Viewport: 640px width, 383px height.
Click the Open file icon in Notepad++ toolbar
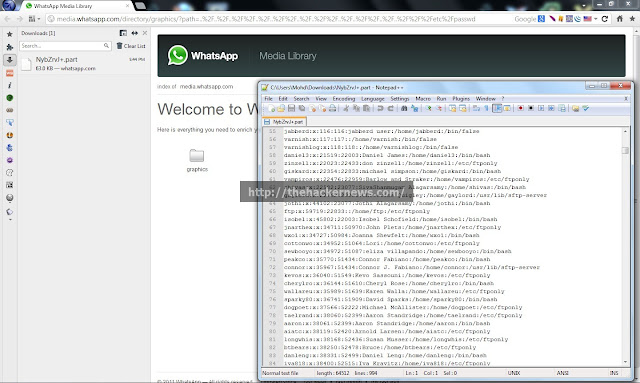(x=280, y=108)
